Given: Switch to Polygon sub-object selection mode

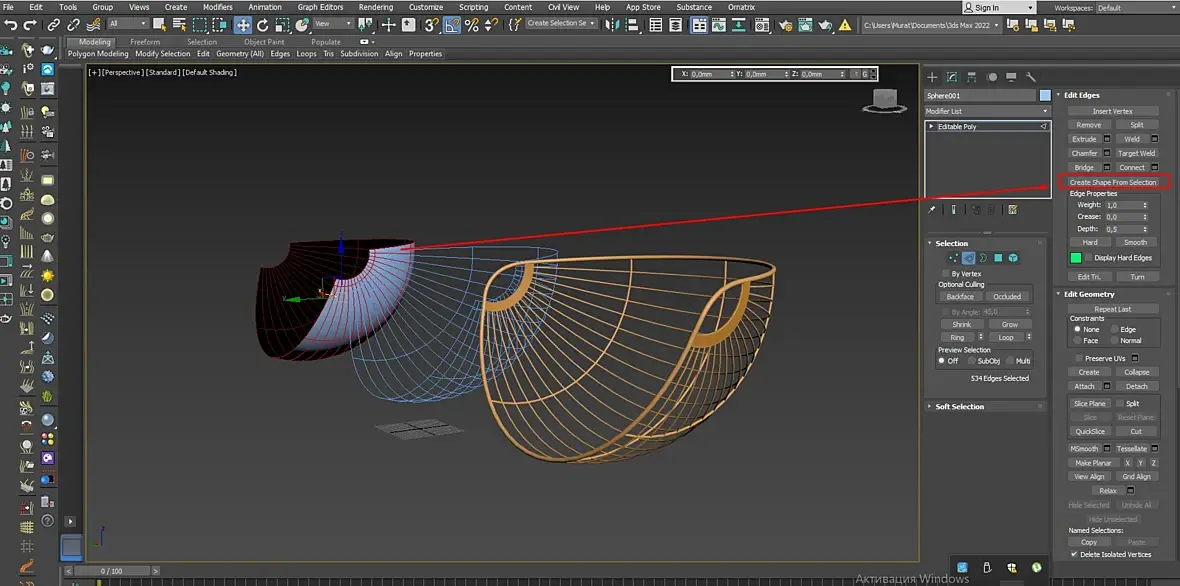Looking at the screenshot, I should point(998,258).
